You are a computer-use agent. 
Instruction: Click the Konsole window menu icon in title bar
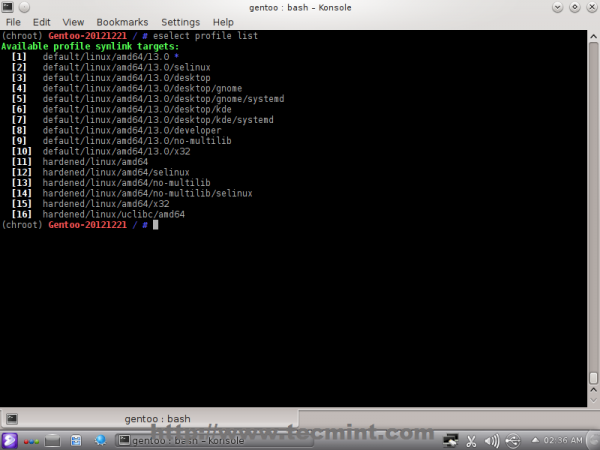pos(7,7)
